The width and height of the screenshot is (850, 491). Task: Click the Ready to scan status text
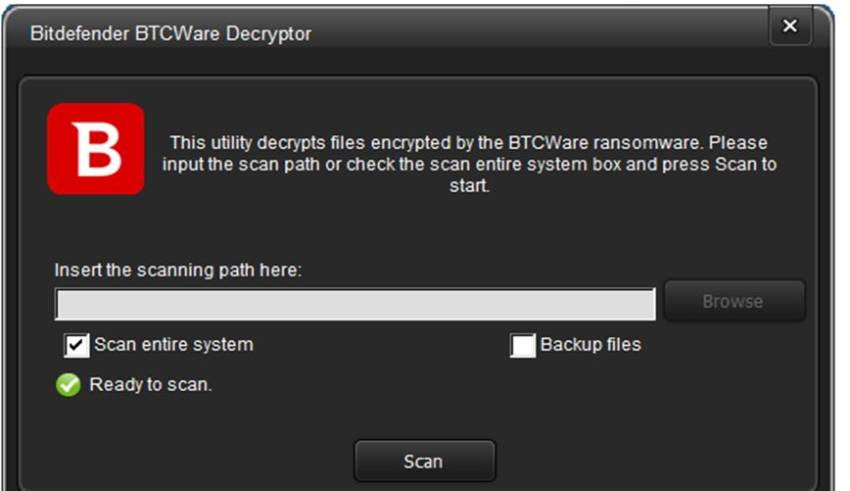pos(150,385)
